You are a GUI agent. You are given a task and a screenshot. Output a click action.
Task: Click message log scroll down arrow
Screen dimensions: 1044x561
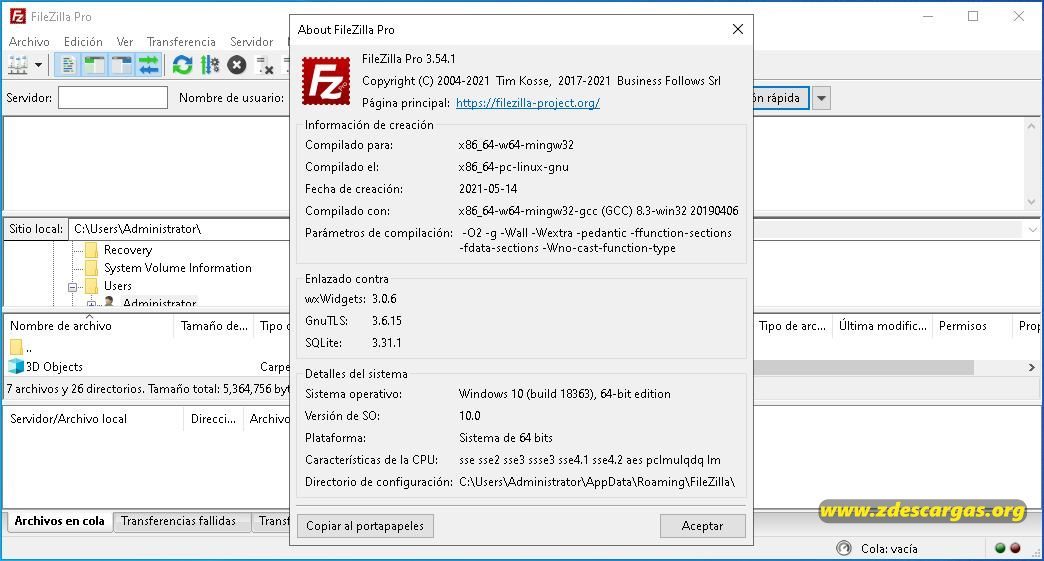tap(1031, 202)
